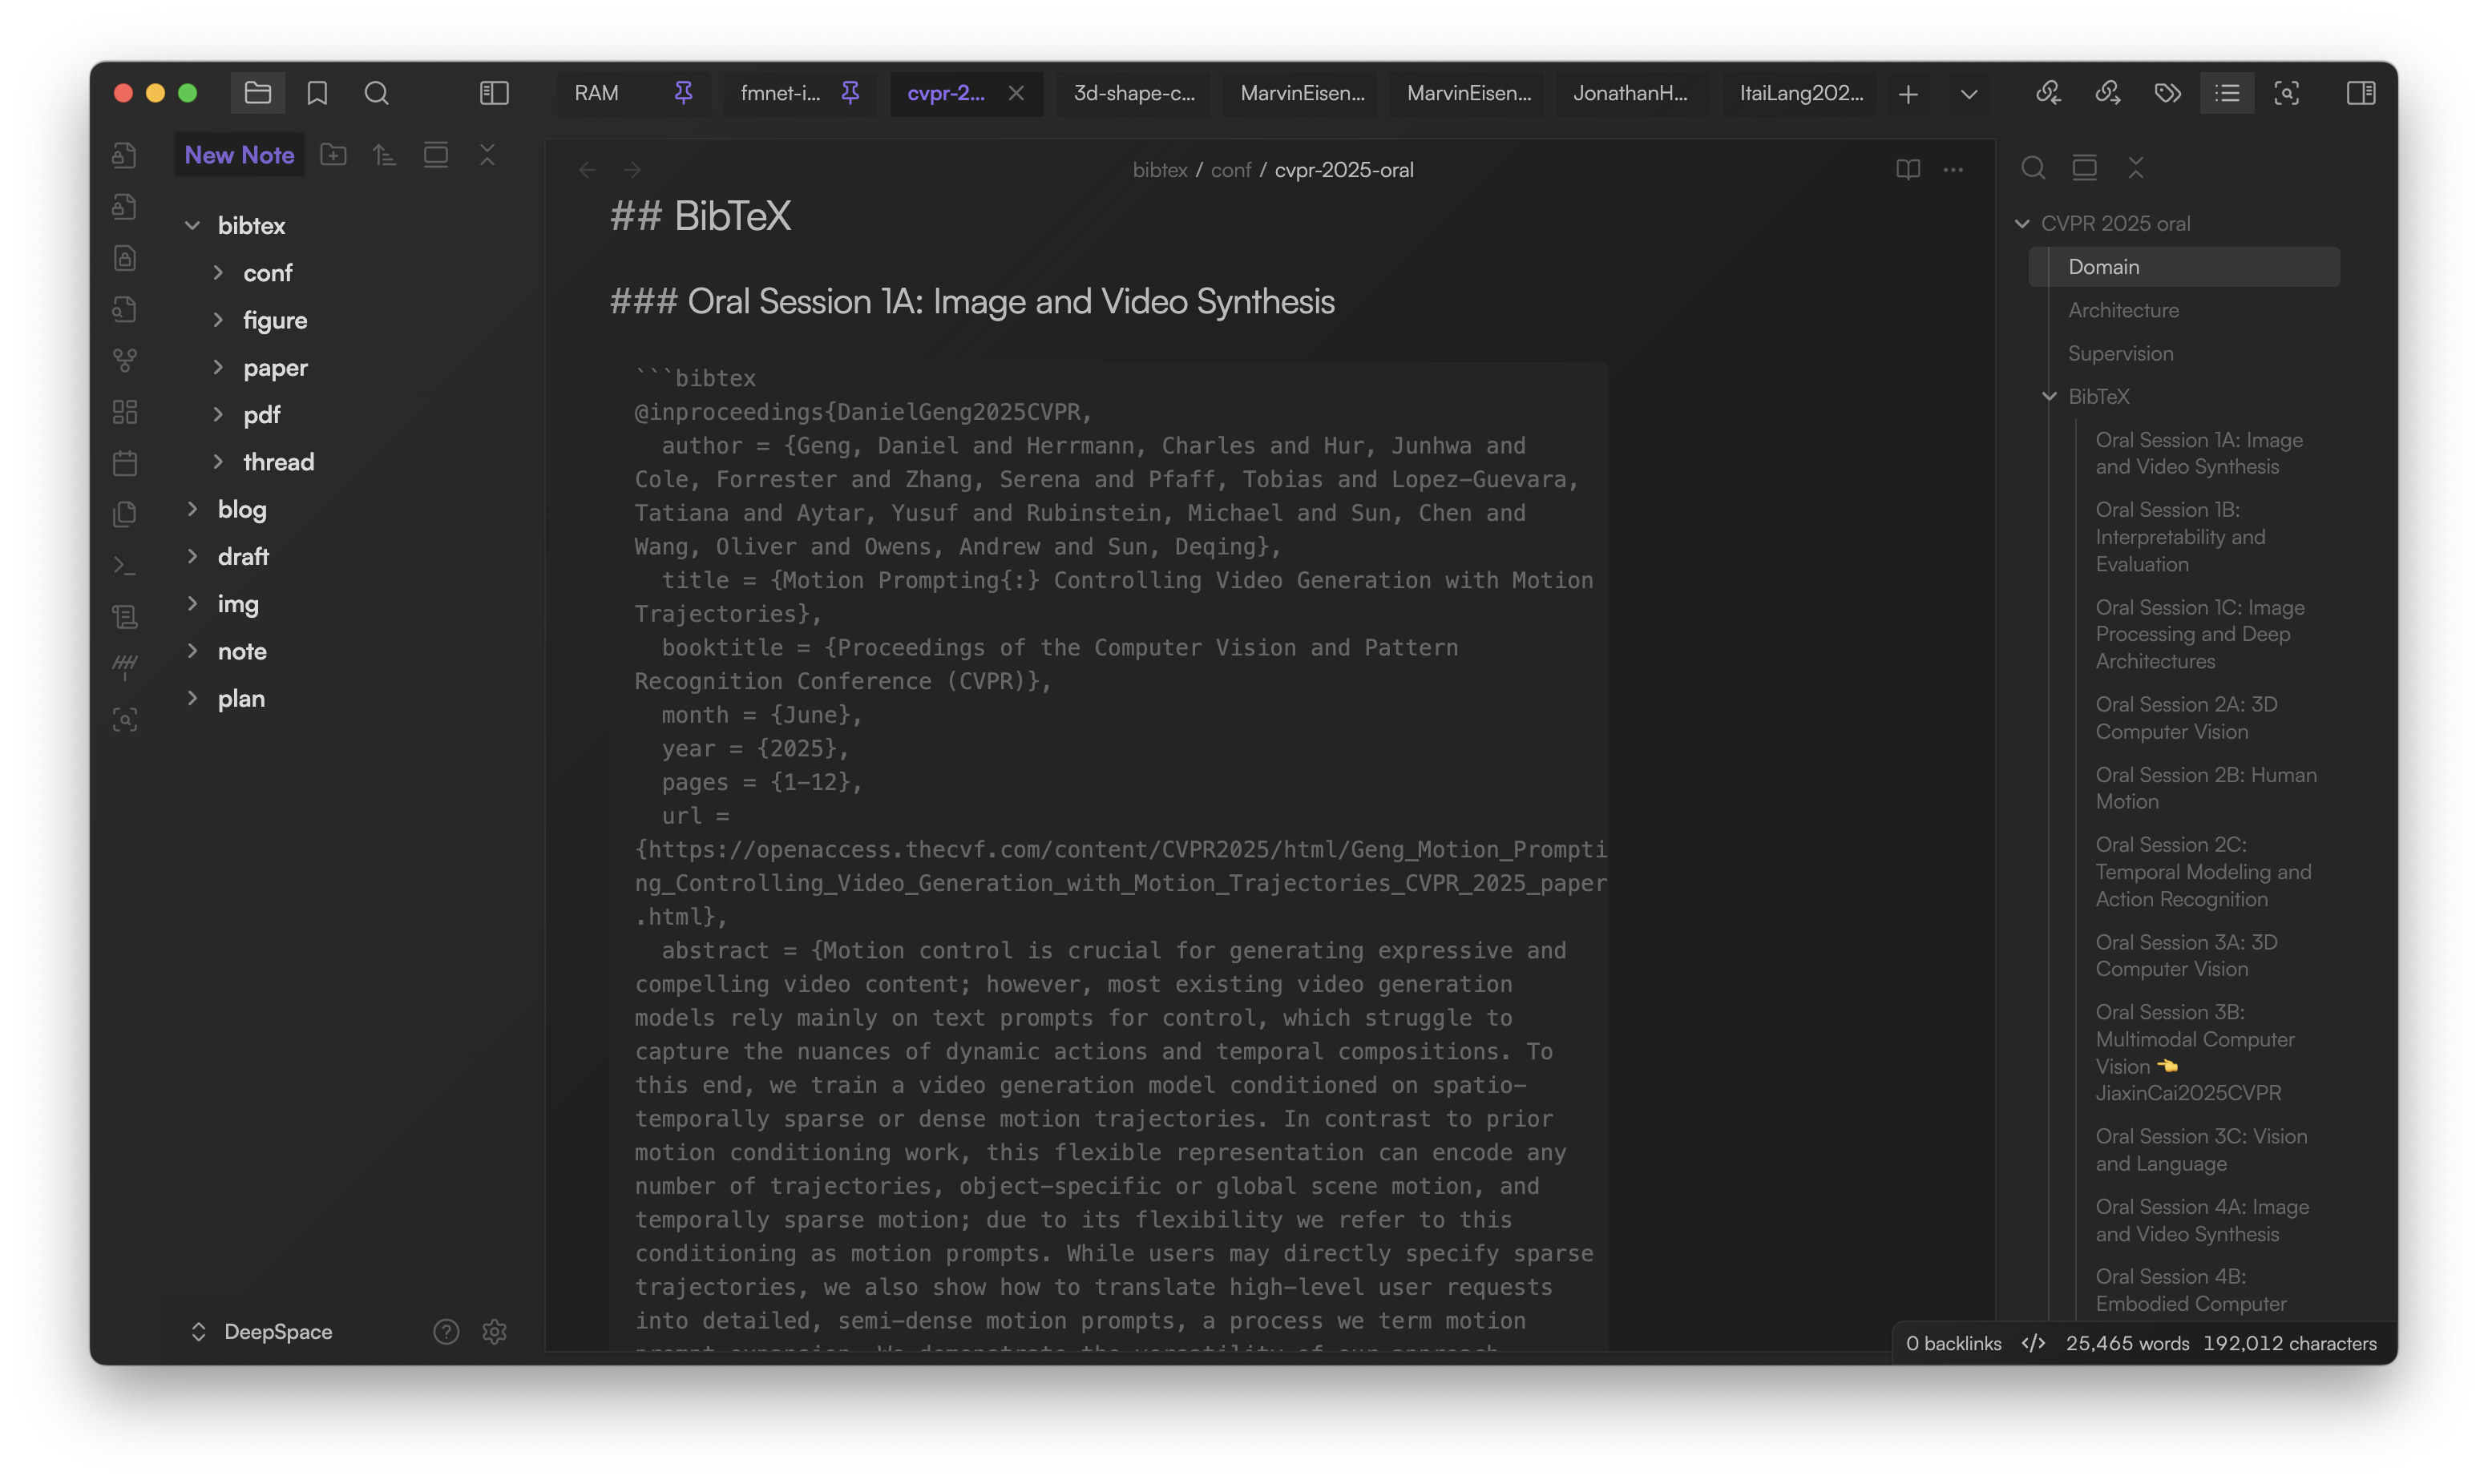This screenshot has height=1484, width=2488.
Task: Open the bookmarks panel icon
Action: pyautogui.click(x=317, y=93)
